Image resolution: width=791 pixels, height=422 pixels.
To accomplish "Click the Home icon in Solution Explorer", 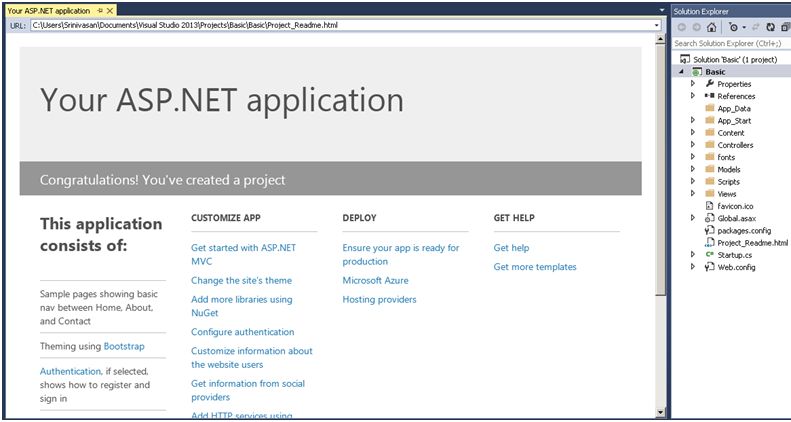I will click(x=711, y=27).
